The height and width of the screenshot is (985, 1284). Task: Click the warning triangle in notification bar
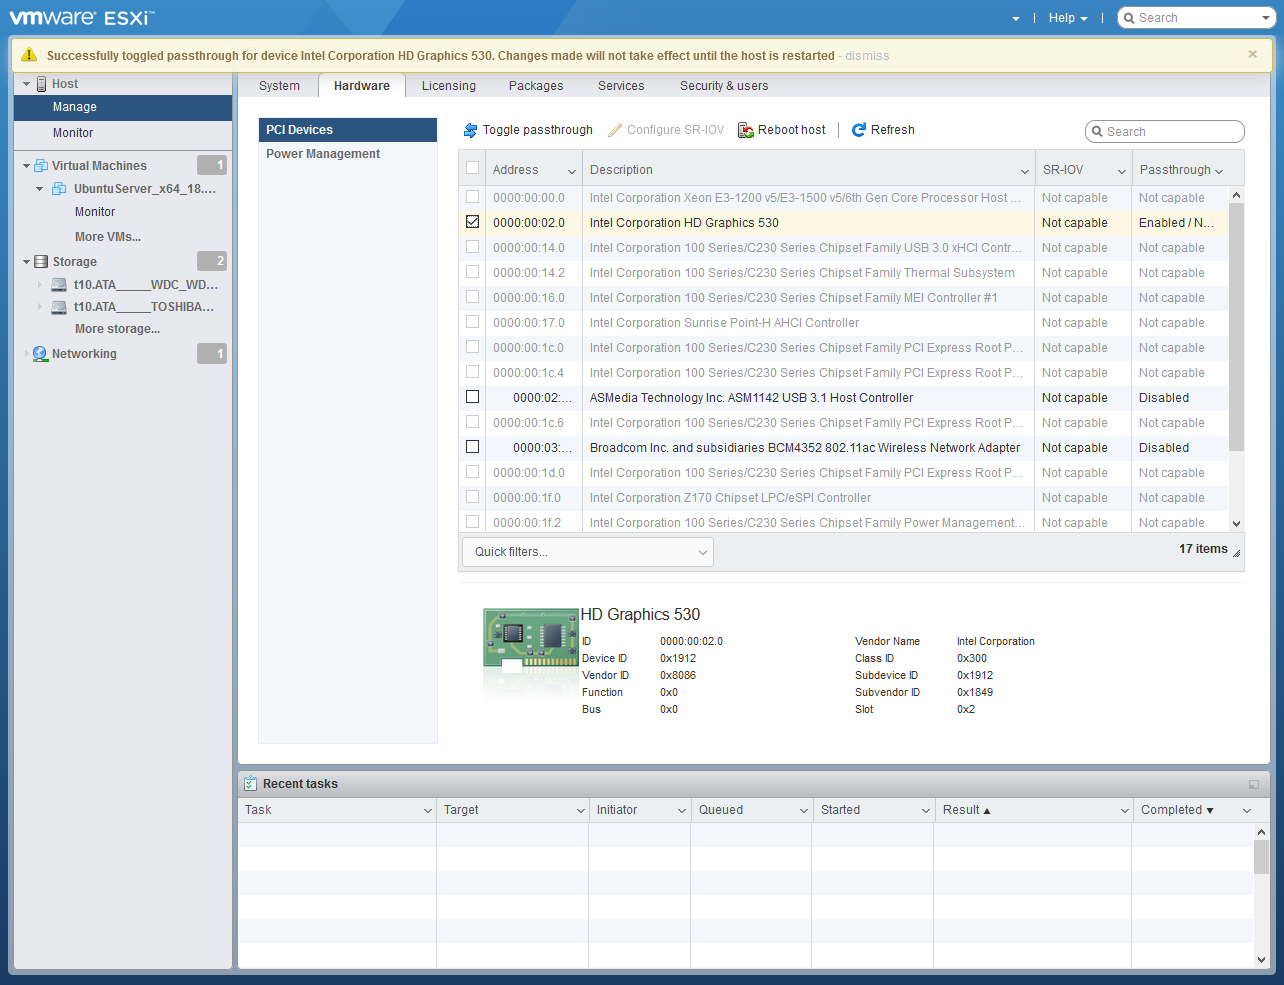(29, 55)
